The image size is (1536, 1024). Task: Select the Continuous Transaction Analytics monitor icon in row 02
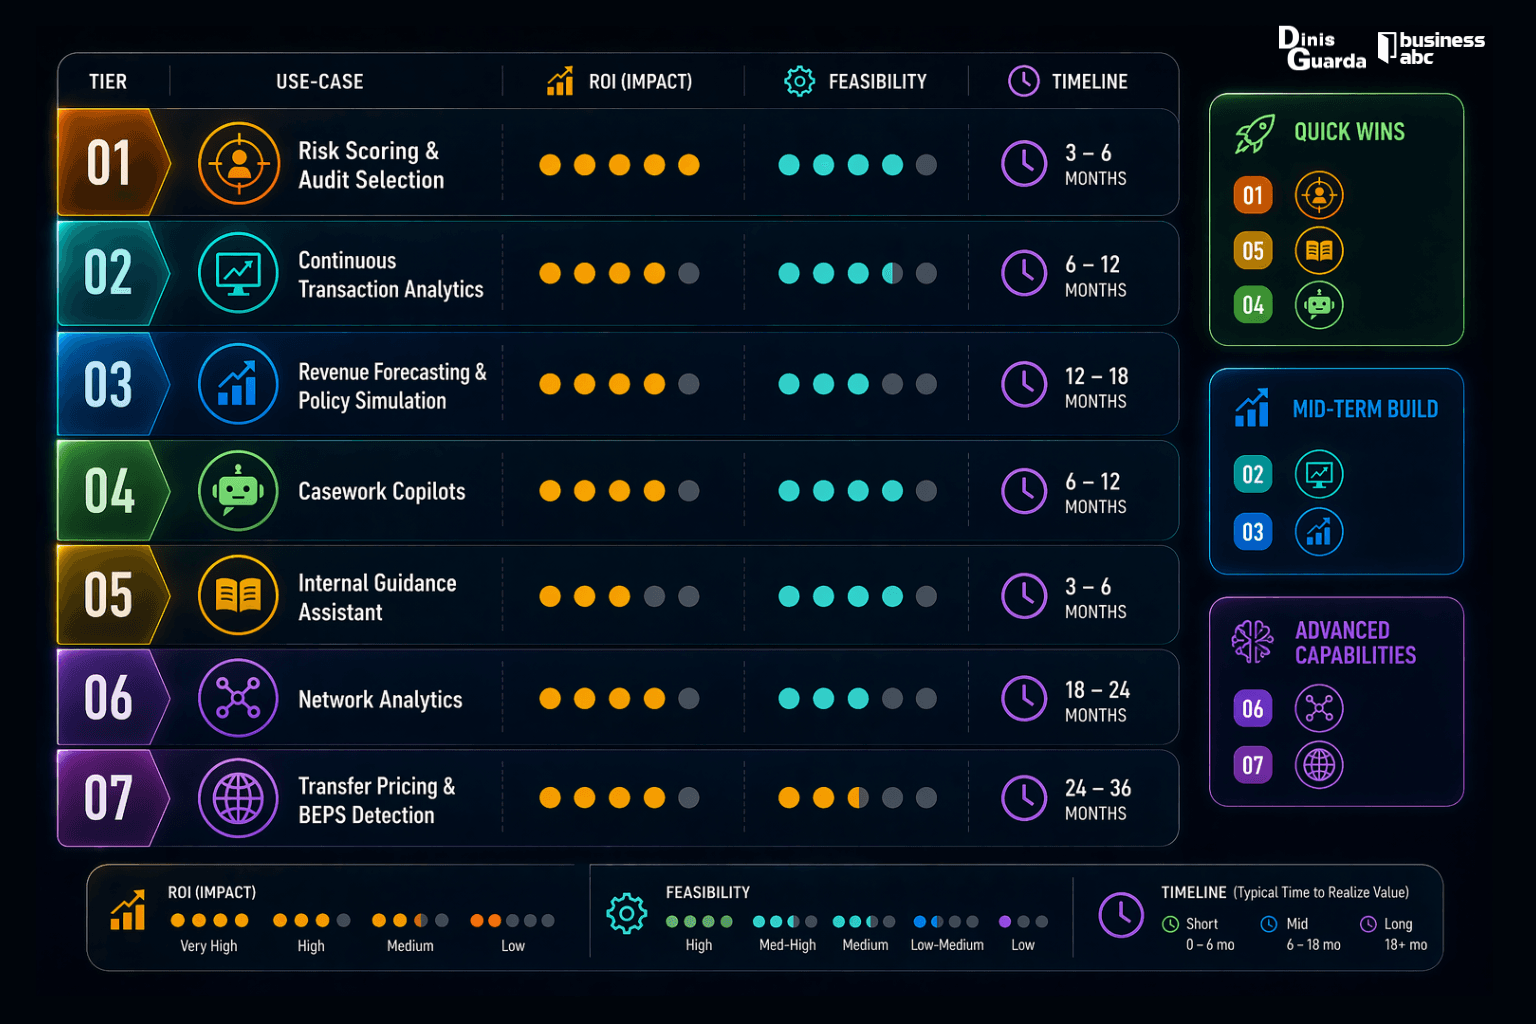[x=238, y=272]
